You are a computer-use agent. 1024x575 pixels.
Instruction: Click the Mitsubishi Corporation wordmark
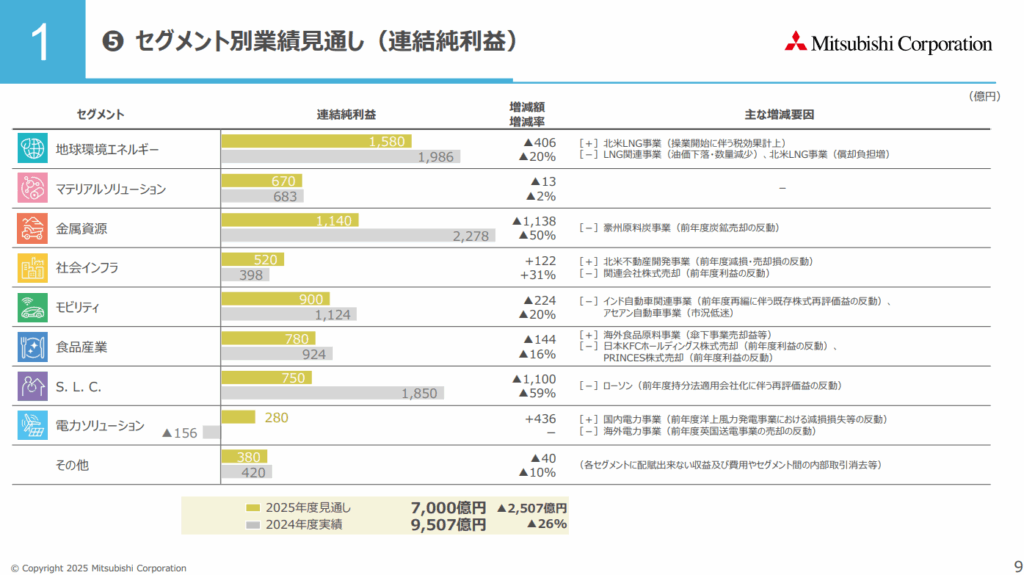901,43
